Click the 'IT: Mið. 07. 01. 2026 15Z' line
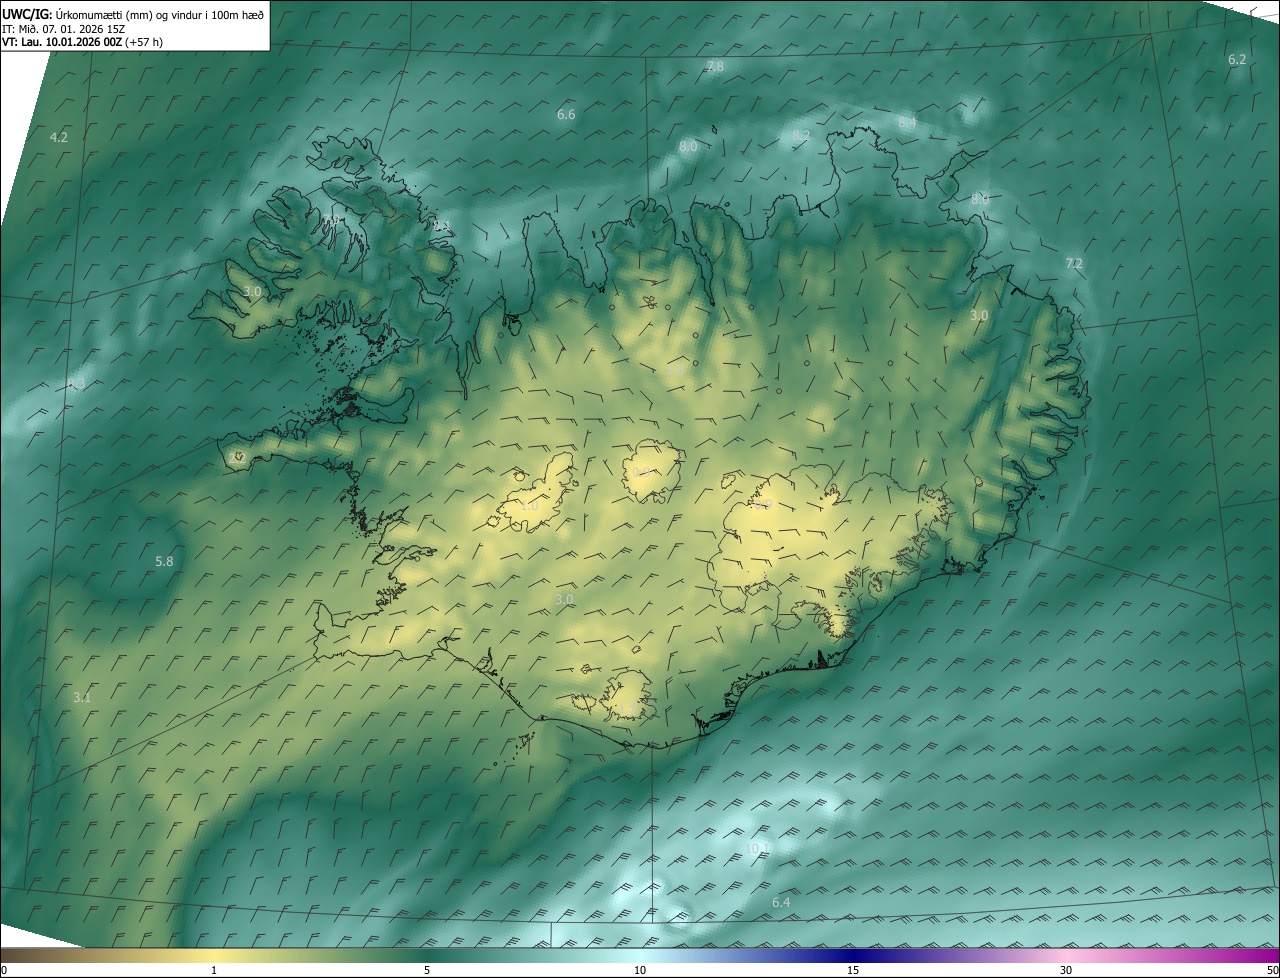Screen dimensions: 1280x978 point(63,29)
